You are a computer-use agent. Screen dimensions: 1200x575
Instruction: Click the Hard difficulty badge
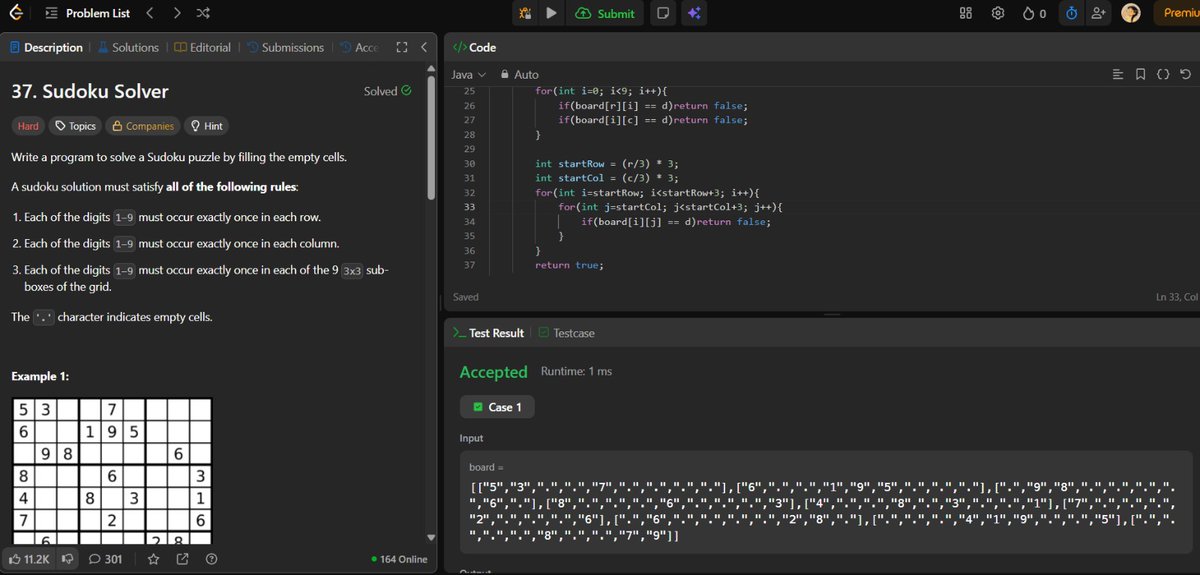point(28,126)
